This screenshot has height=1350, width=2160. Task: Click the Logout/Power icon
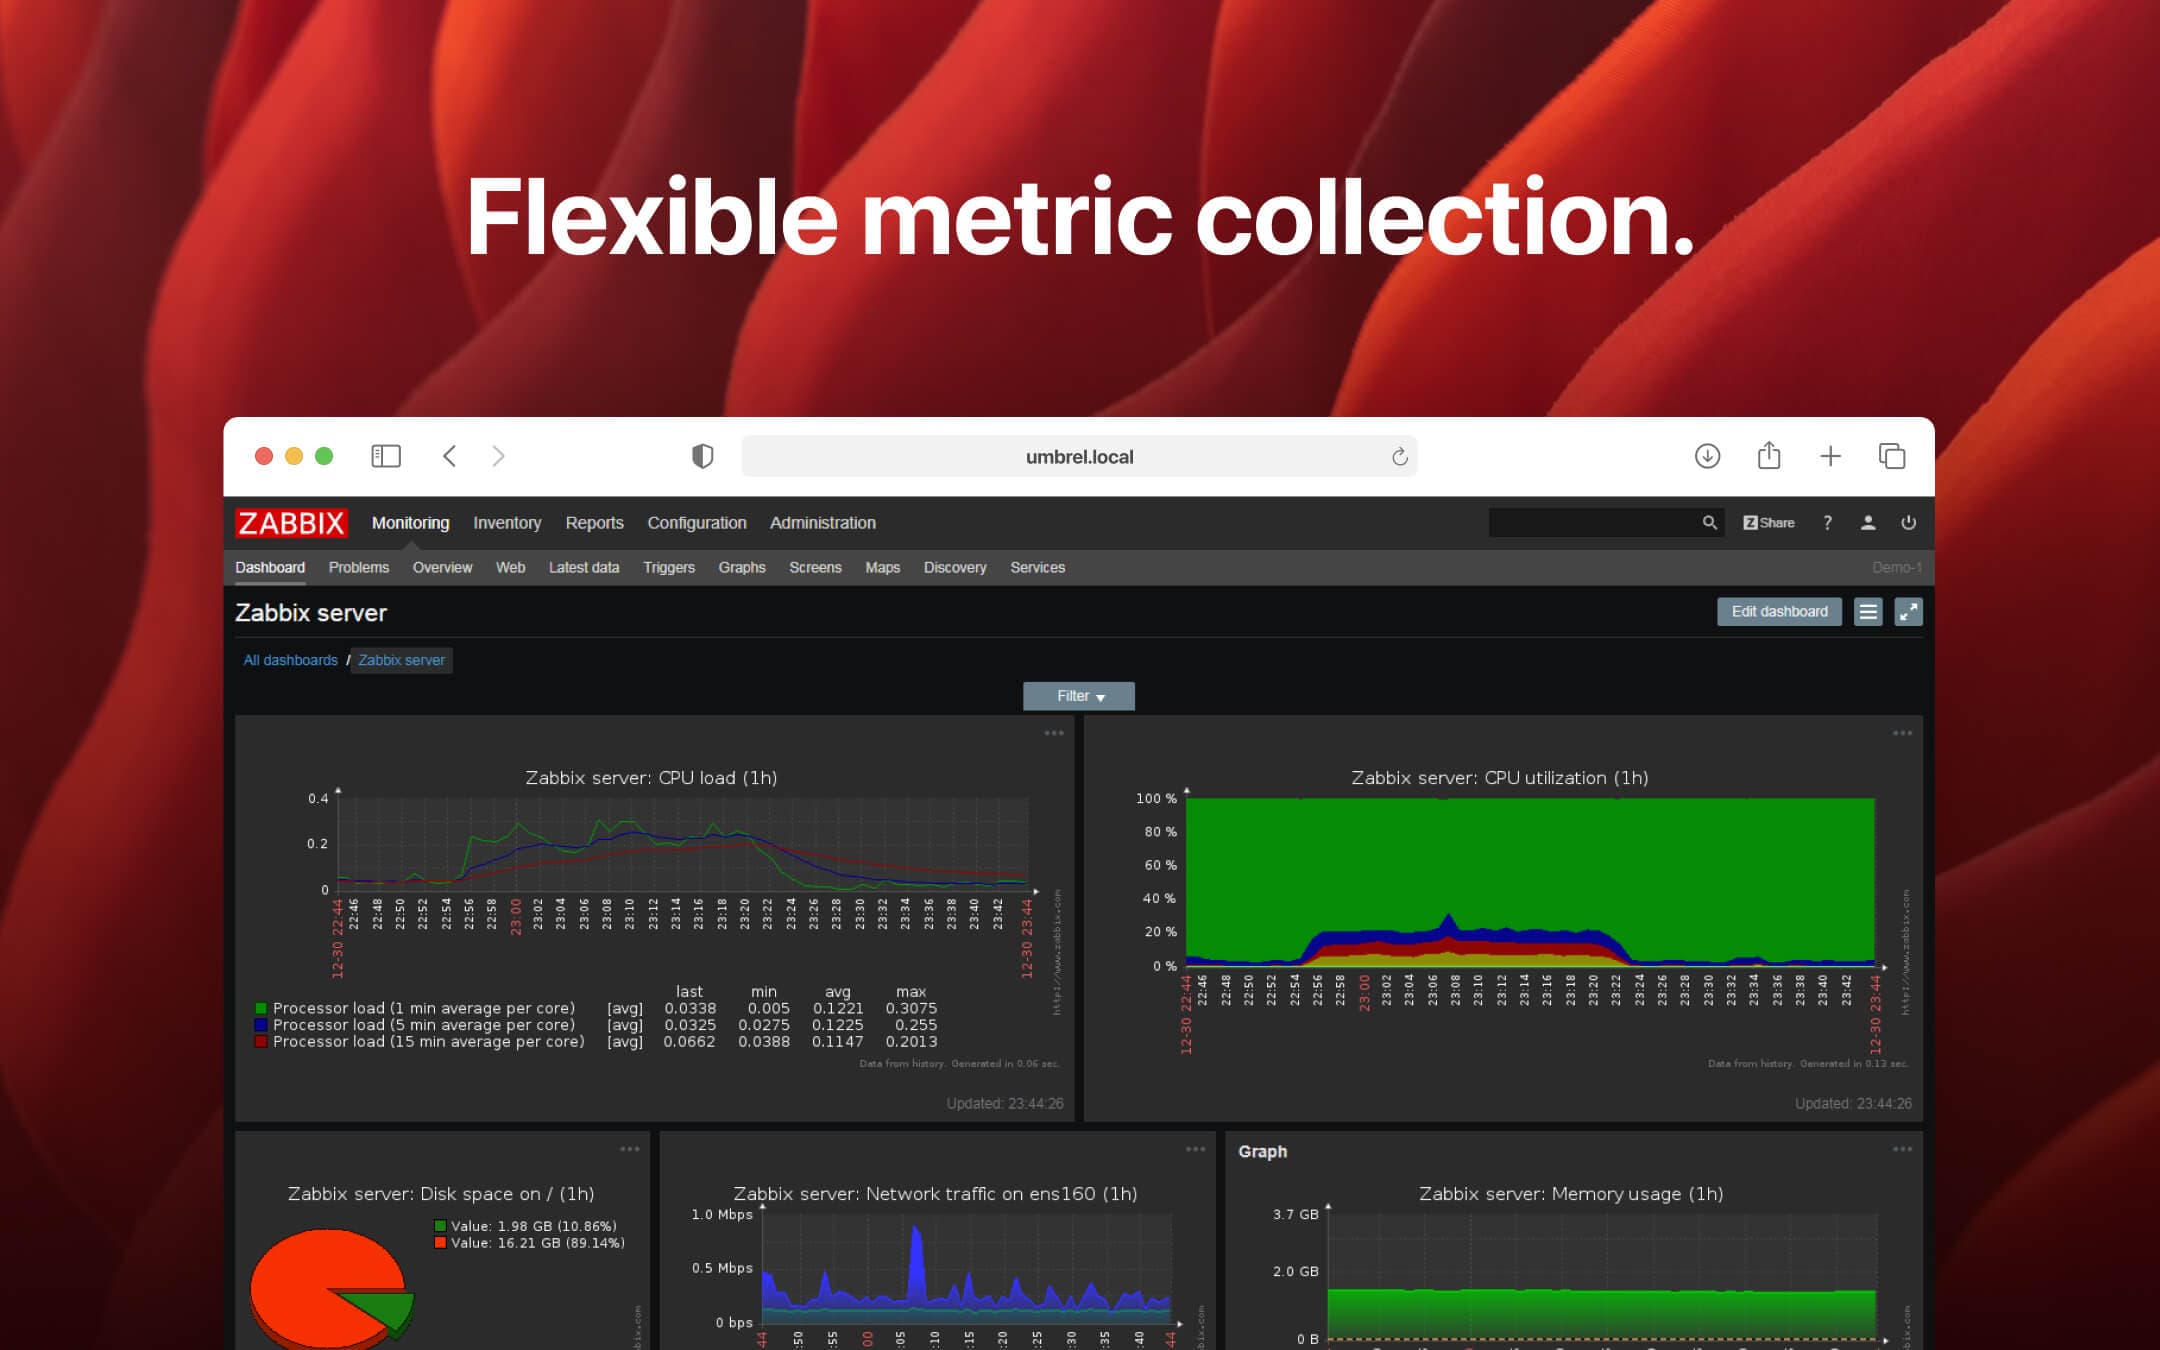[1908, 523]
